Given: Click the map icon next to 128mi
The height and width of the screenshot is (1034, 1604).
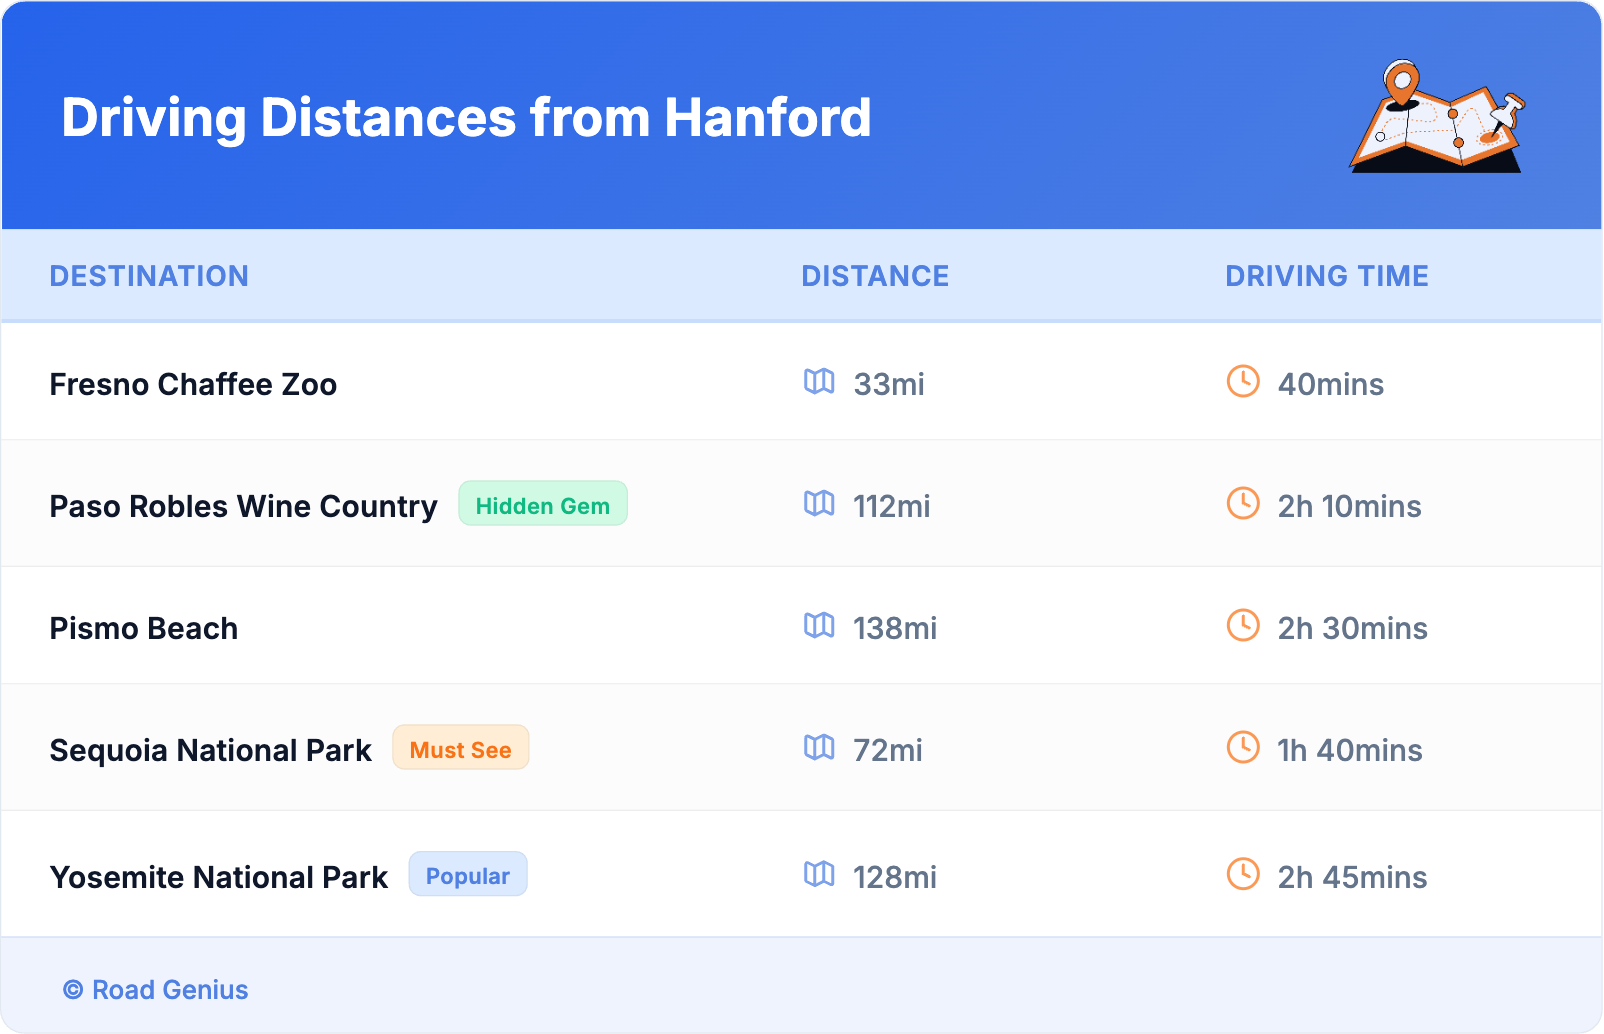Looking at the screenshot, I should (x=819, y=875).
